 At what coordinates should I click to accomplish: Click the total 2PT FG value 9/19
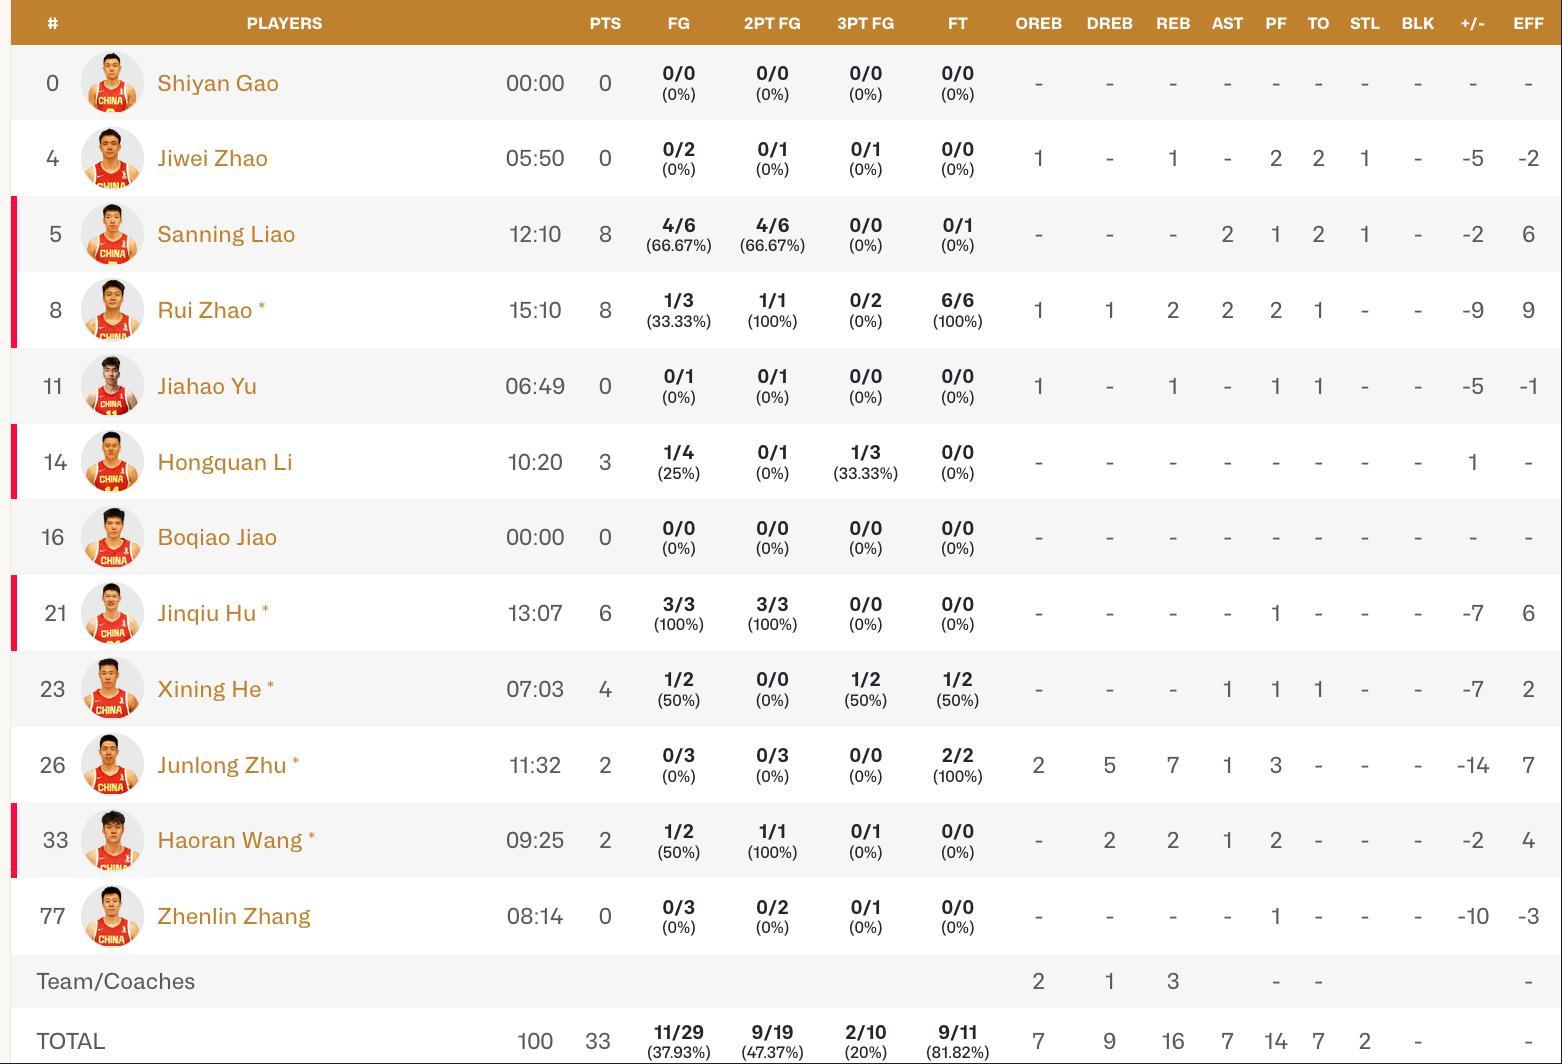pyautogui.click(x=772, y=1033)
